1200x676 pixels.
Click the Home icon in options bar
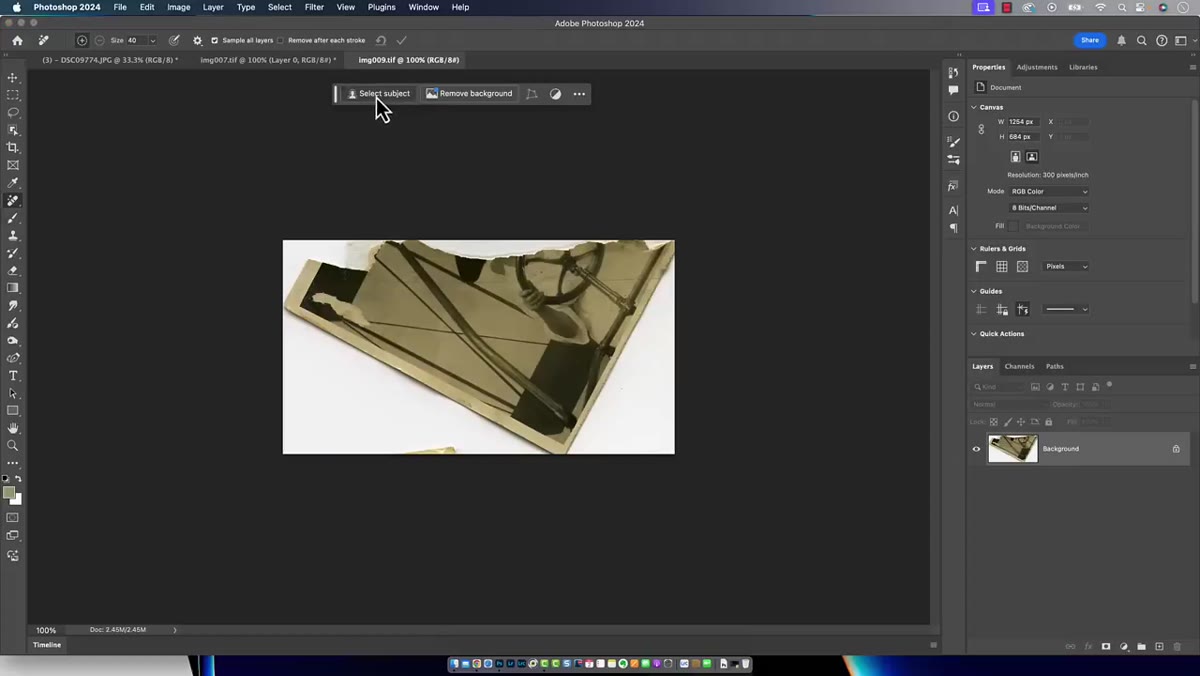tap(17, 41)
